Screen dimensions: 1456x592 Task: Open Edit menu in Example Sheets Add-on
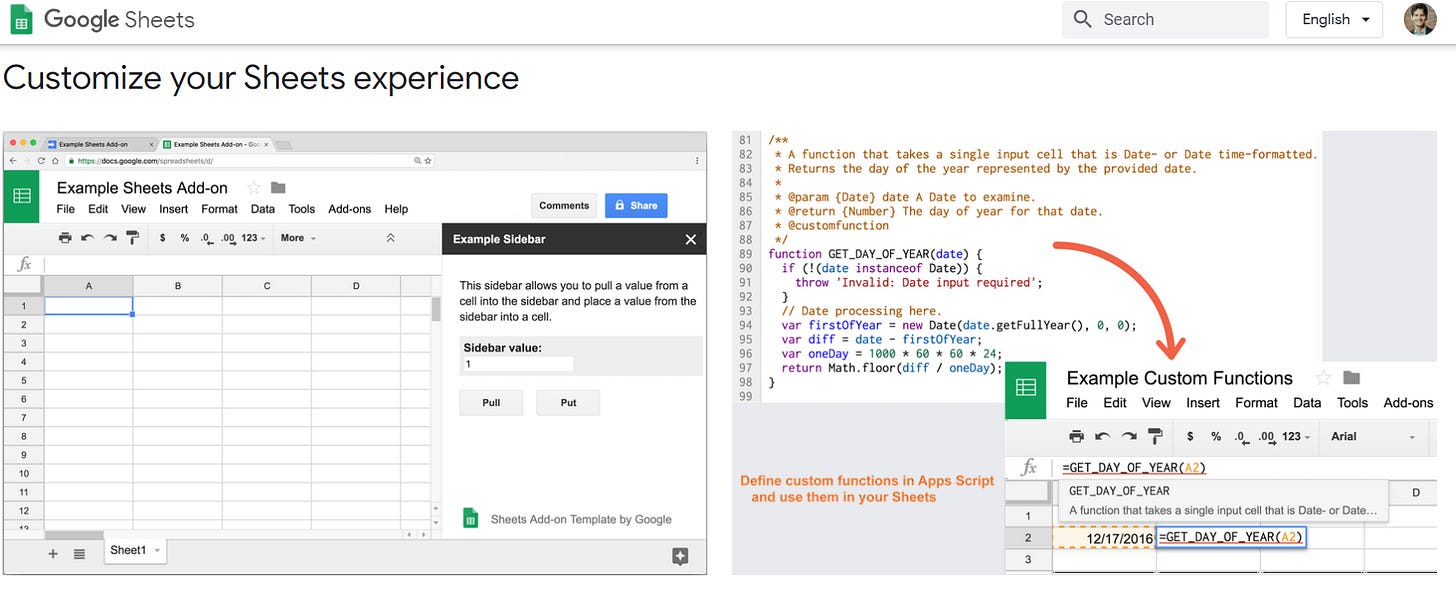click(98, 209)
